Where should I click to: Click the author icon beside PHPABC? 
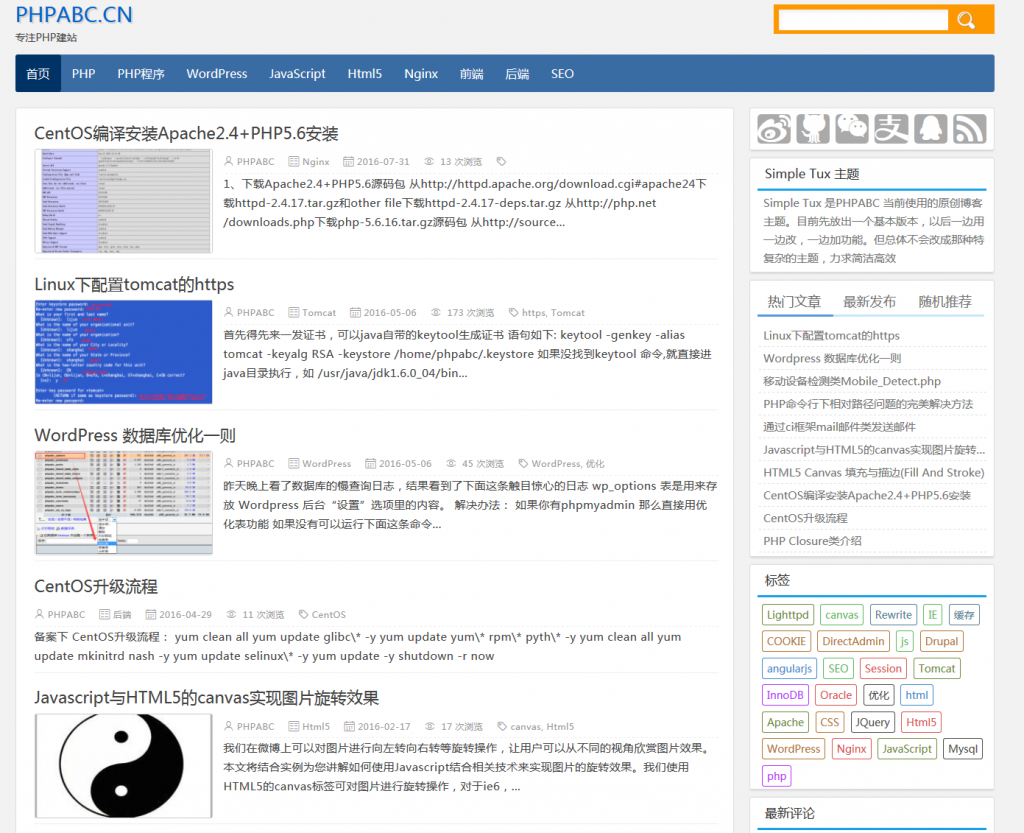coord(230,161)
